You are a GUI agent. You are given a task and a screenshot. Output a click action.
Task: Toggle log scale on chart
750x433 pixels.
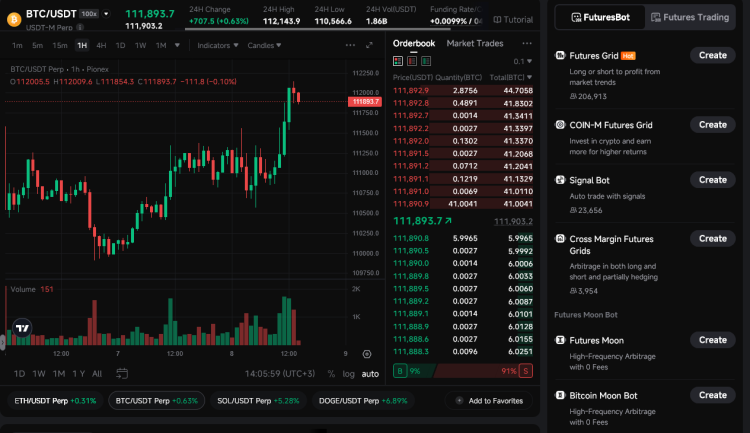(349, 374)
